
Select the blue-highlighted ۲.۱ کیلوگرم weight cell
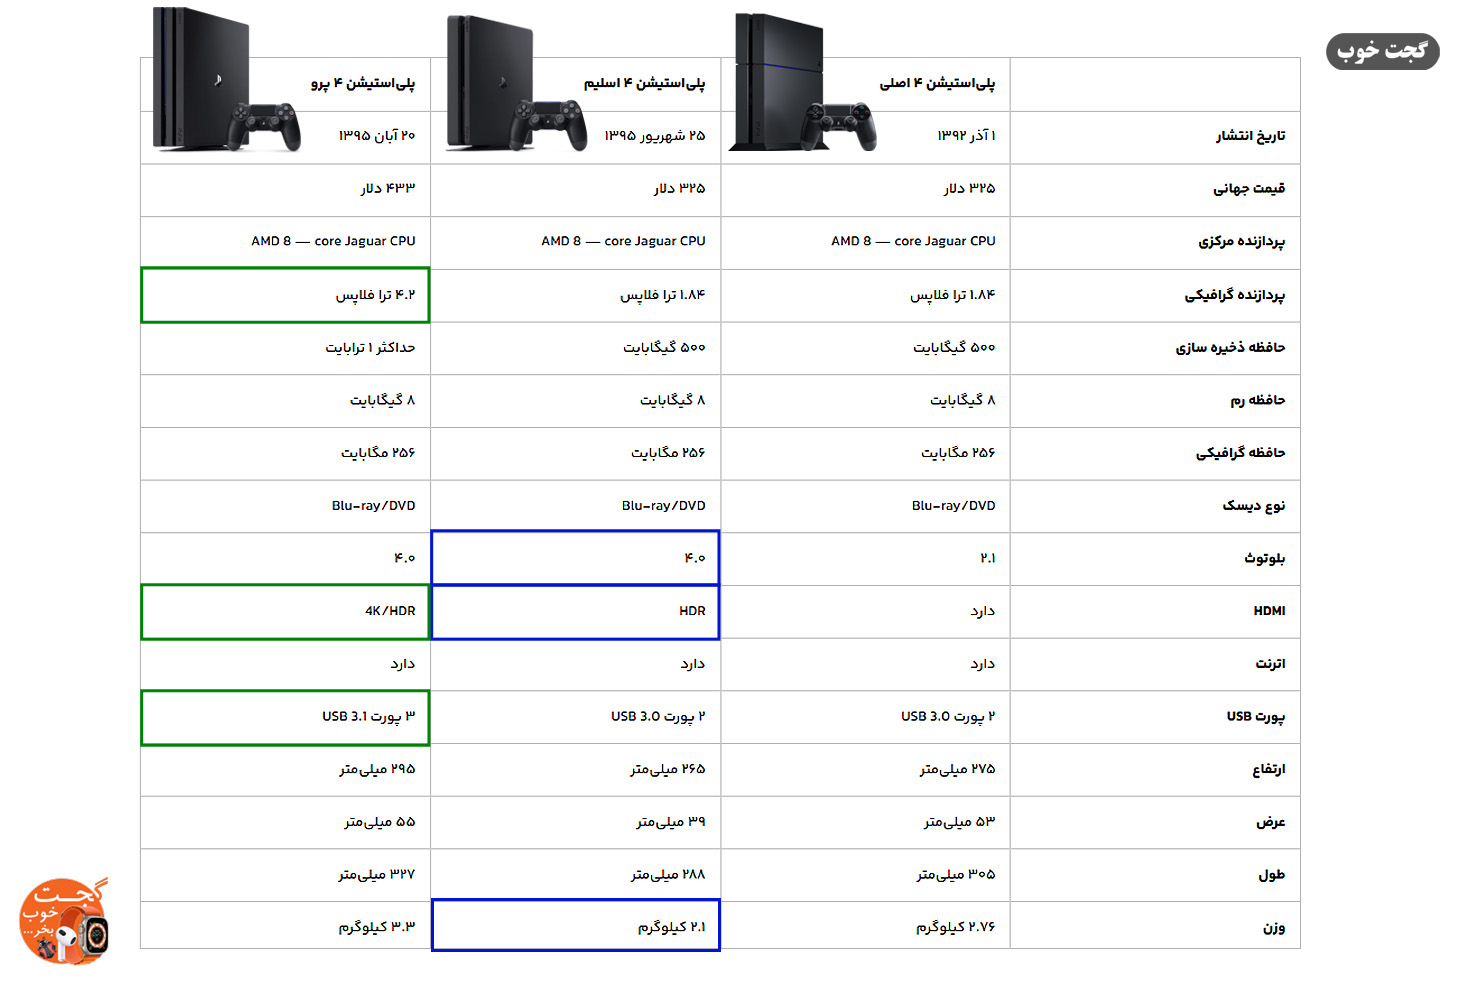coord(575,925)
